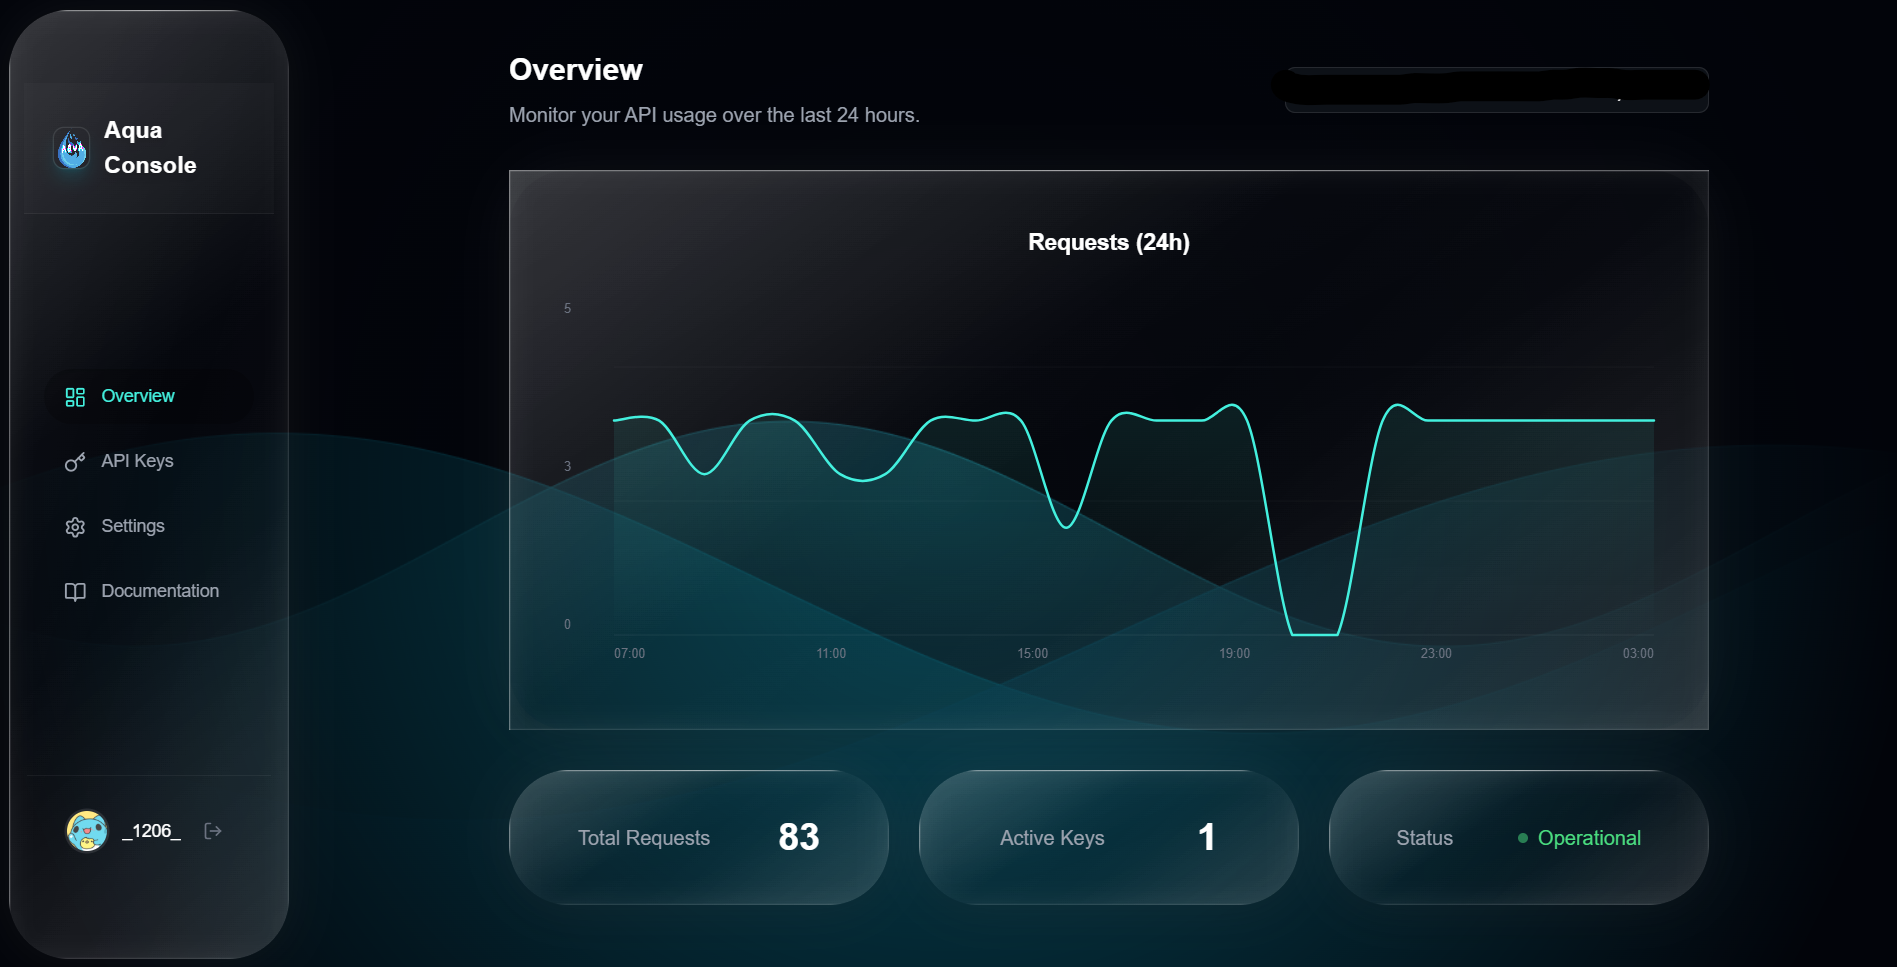Click the Overview grid icon
The image size is (1897, 967).
(x=75, y=397)
